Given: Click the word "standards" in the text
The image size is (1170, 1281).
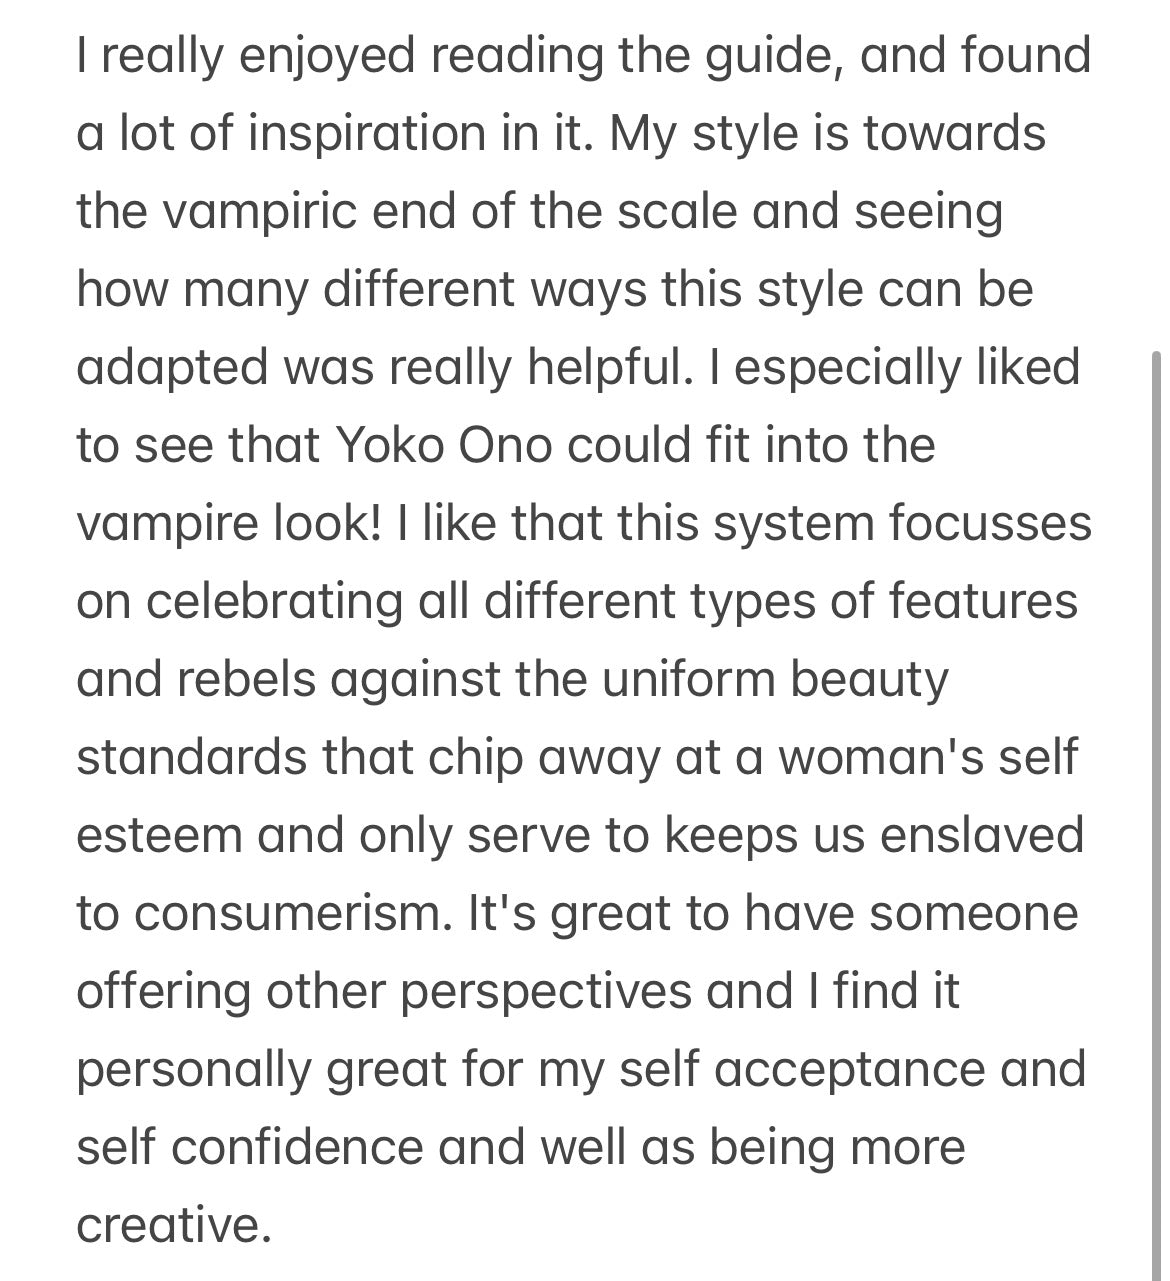Looking at the screenshot, I should (x=191, y=757).
